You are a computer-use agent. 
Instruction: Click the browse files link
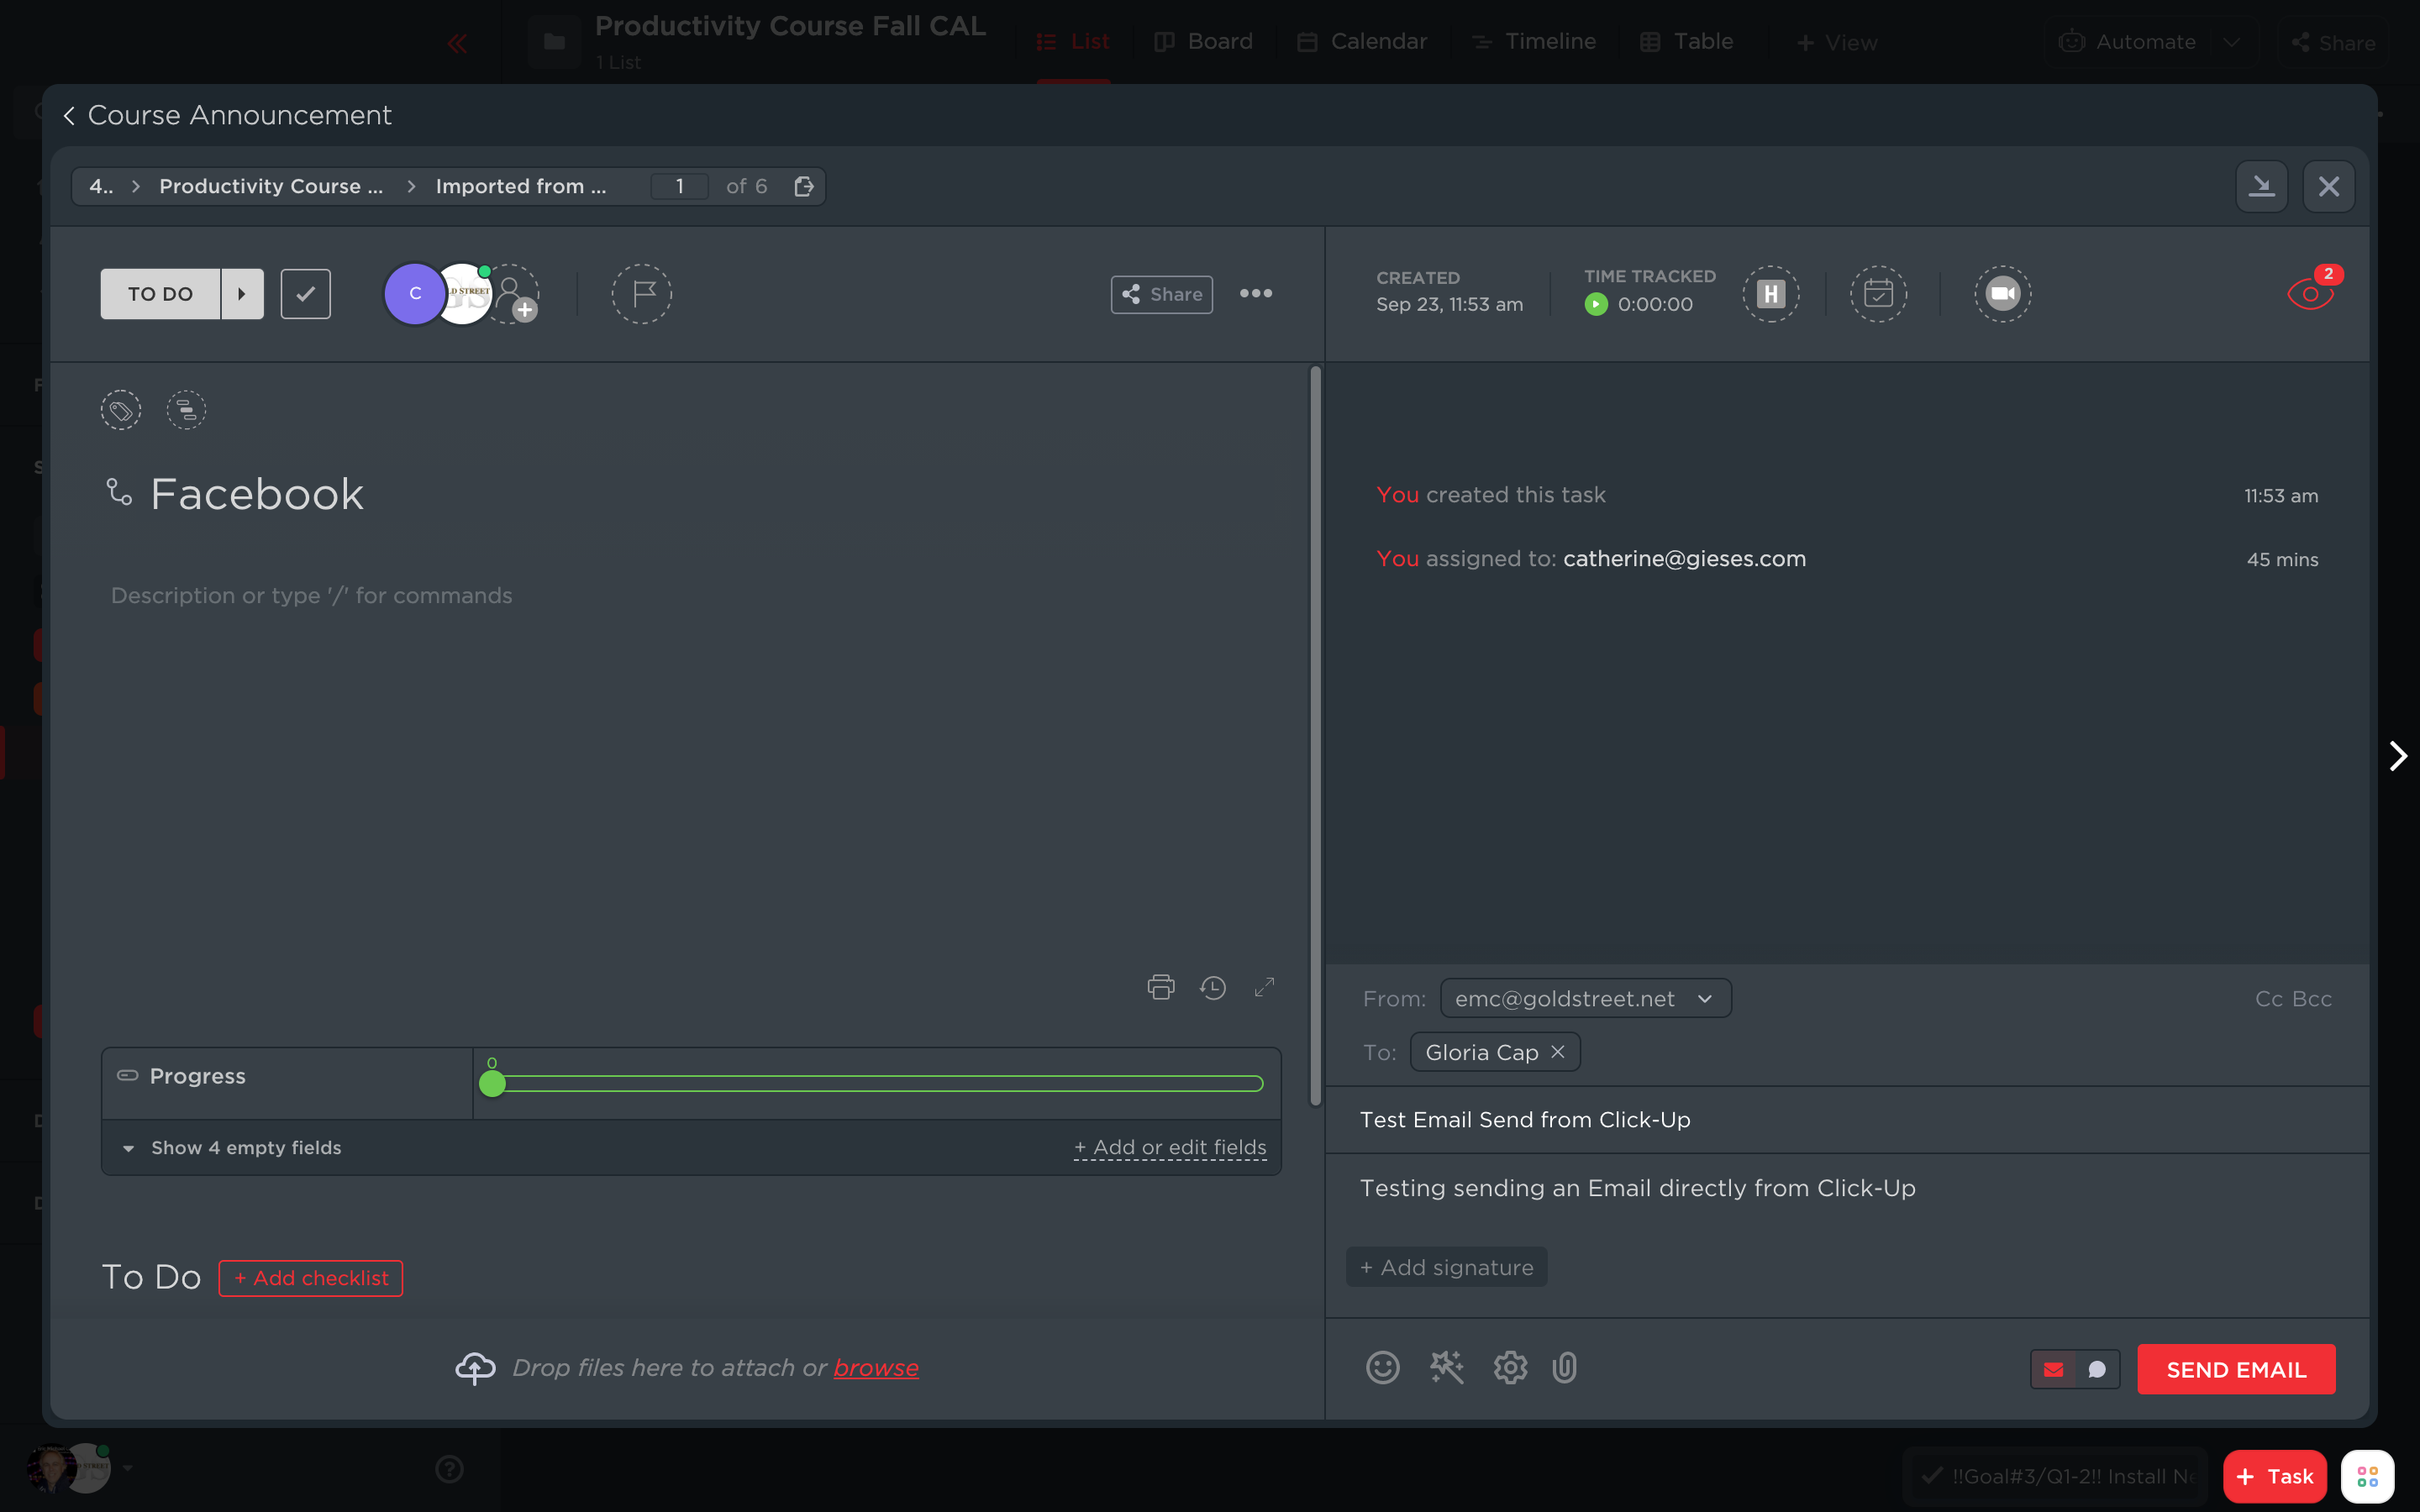876,1367
